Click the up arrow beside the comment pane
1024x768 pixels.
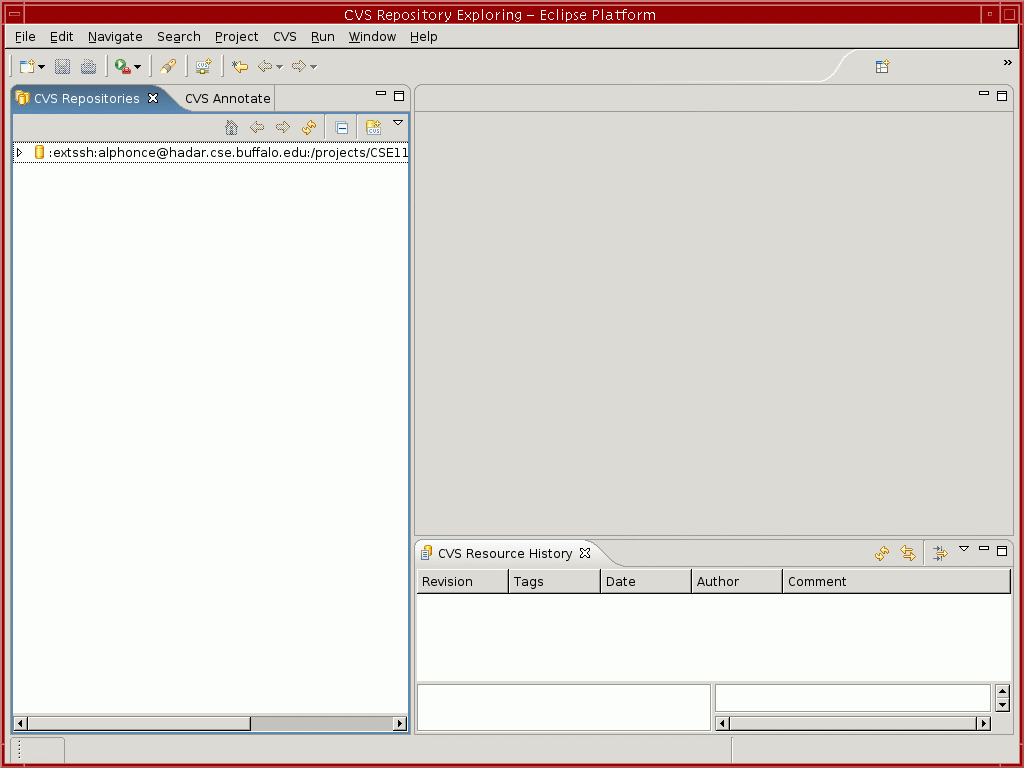(1002, 691)
